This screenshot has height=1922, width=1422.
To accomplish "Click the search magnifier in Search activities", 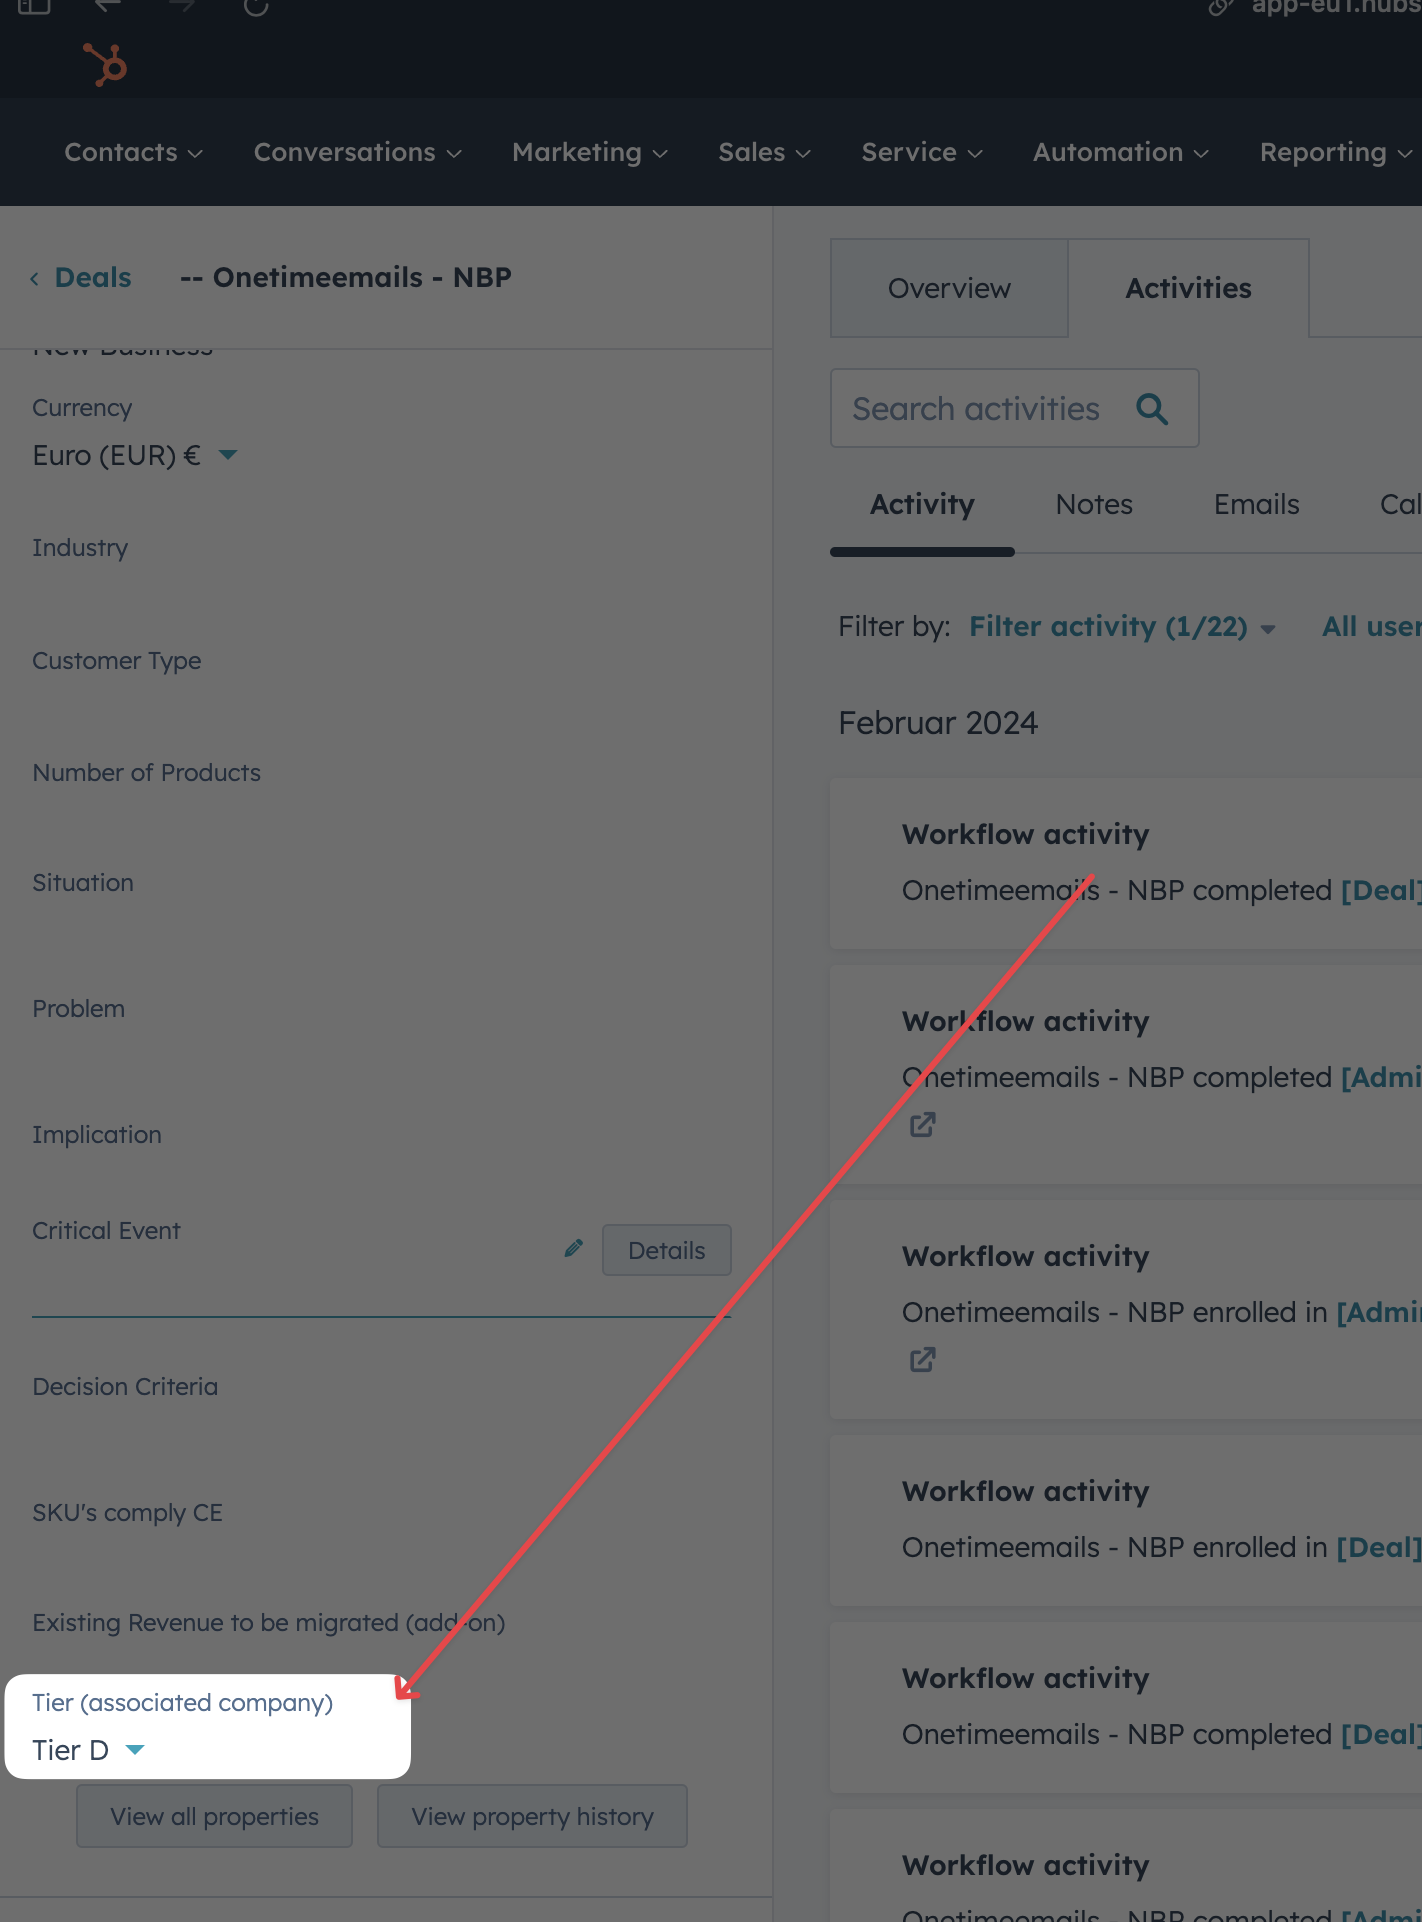I will (x=1152, y=408).
